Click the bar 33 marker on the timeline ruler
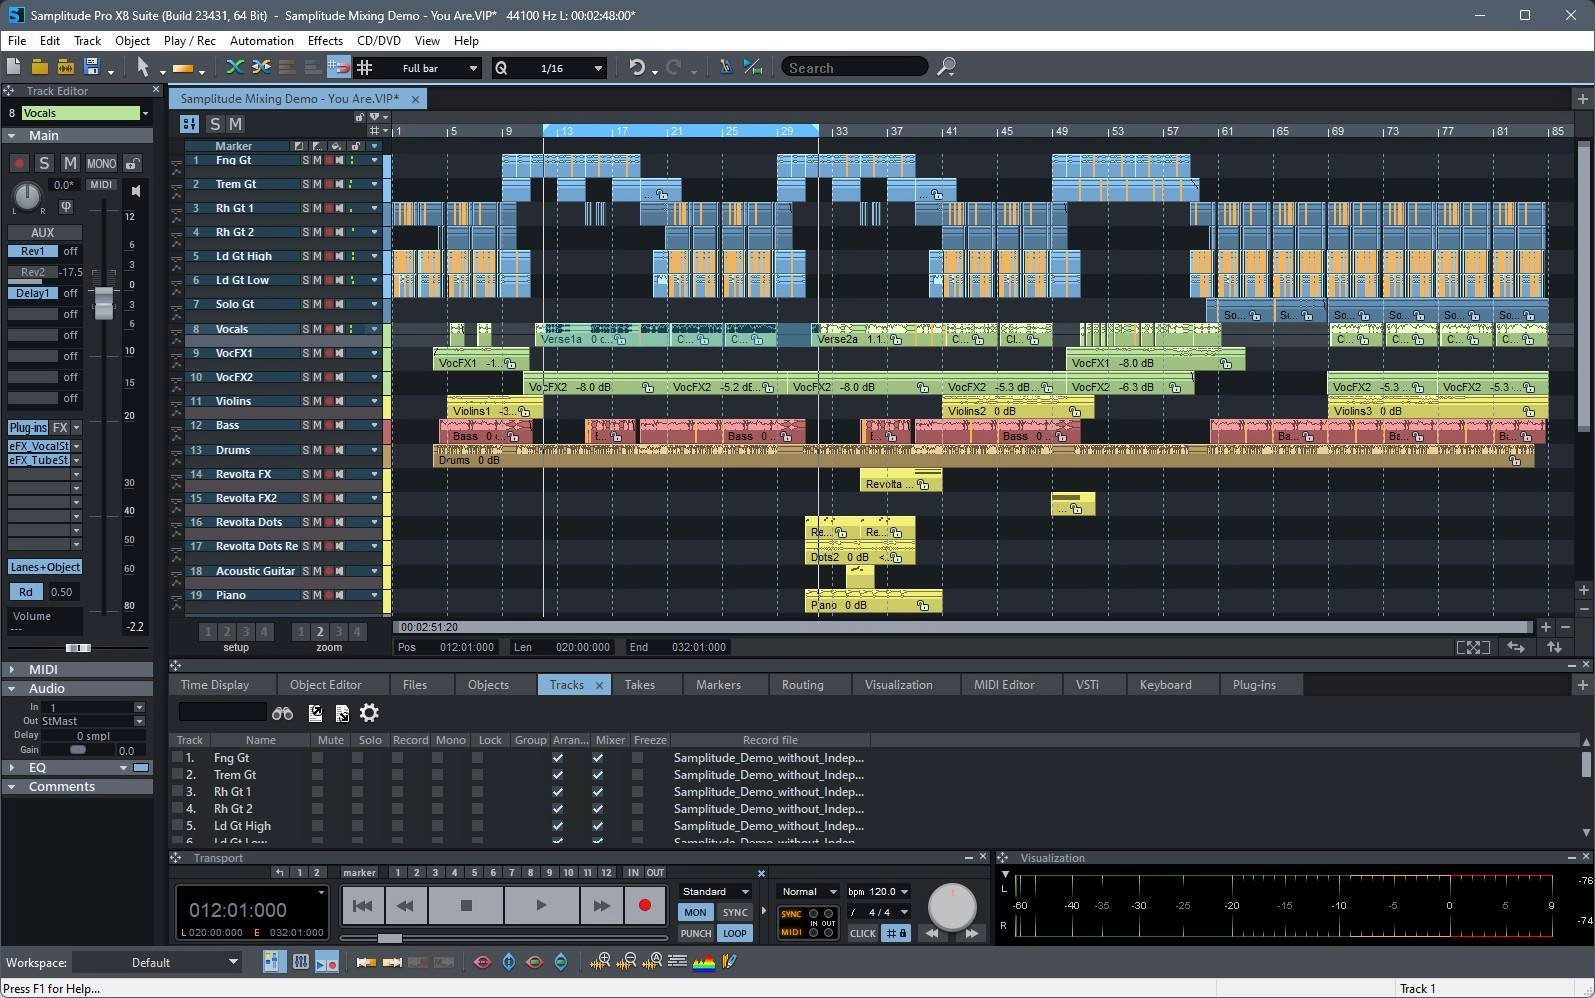The width and height of the screenshot is (1595, 998). [841, 131]
